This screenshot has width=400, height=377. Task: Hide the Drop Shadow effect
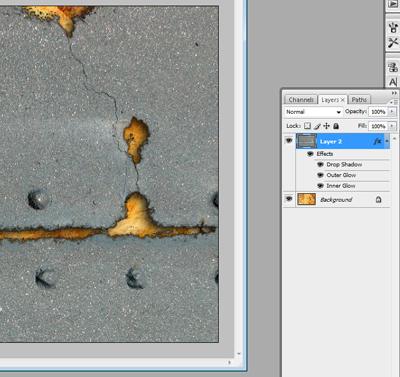tap(320, 164)
